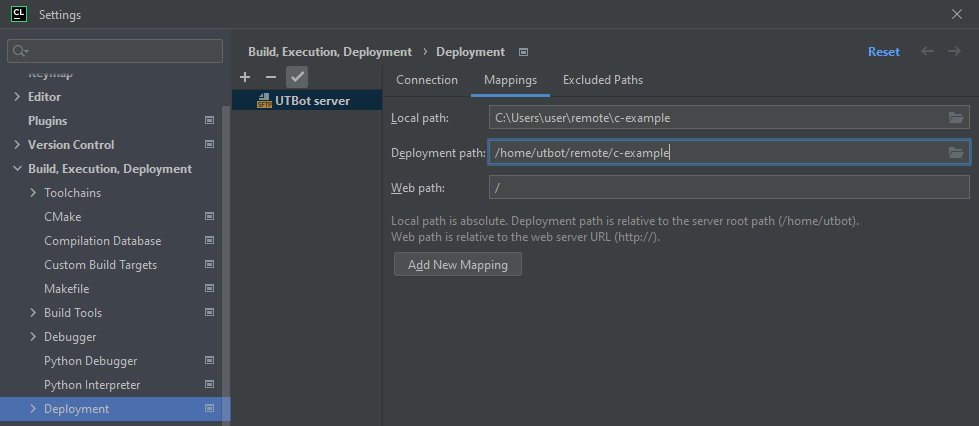The width and height of the screenshot is (979, 426).
Task: Click the minus icon to remove server
Action: (270, 77)
